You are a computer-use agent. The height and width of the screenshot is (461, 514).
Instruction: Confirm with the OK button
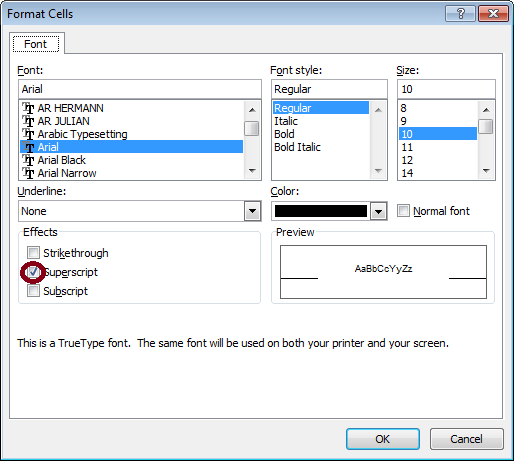click(x=382, y=439)
